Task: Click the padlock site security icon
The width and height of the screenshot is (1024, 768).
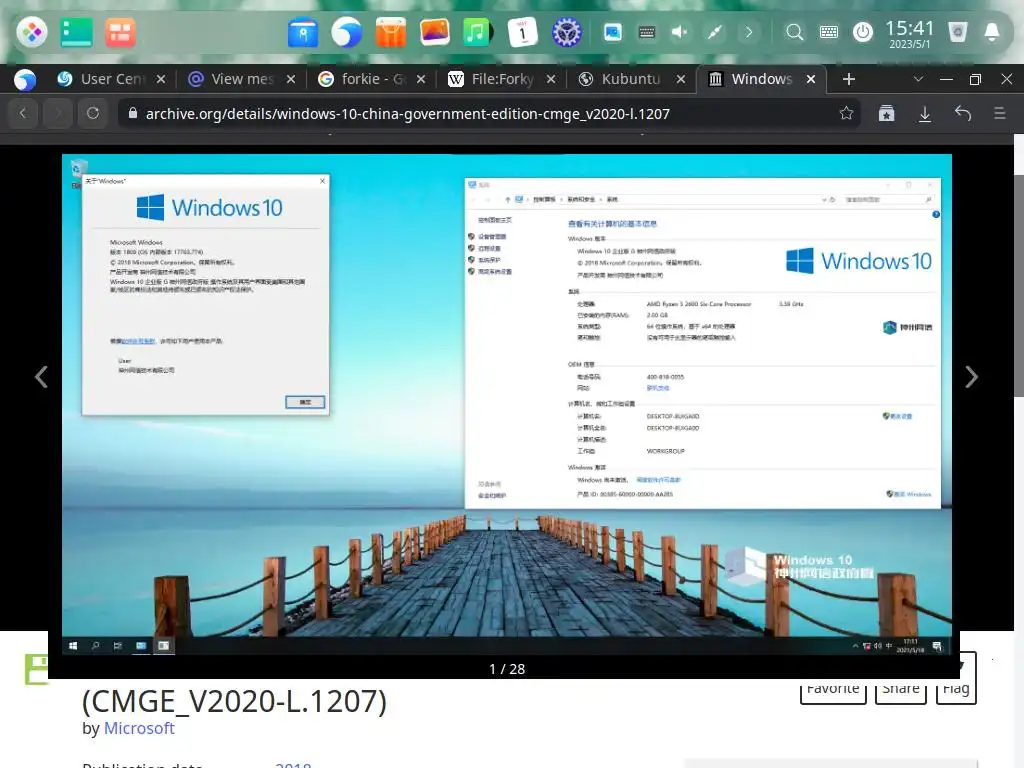Action: [x=133, y=113]
